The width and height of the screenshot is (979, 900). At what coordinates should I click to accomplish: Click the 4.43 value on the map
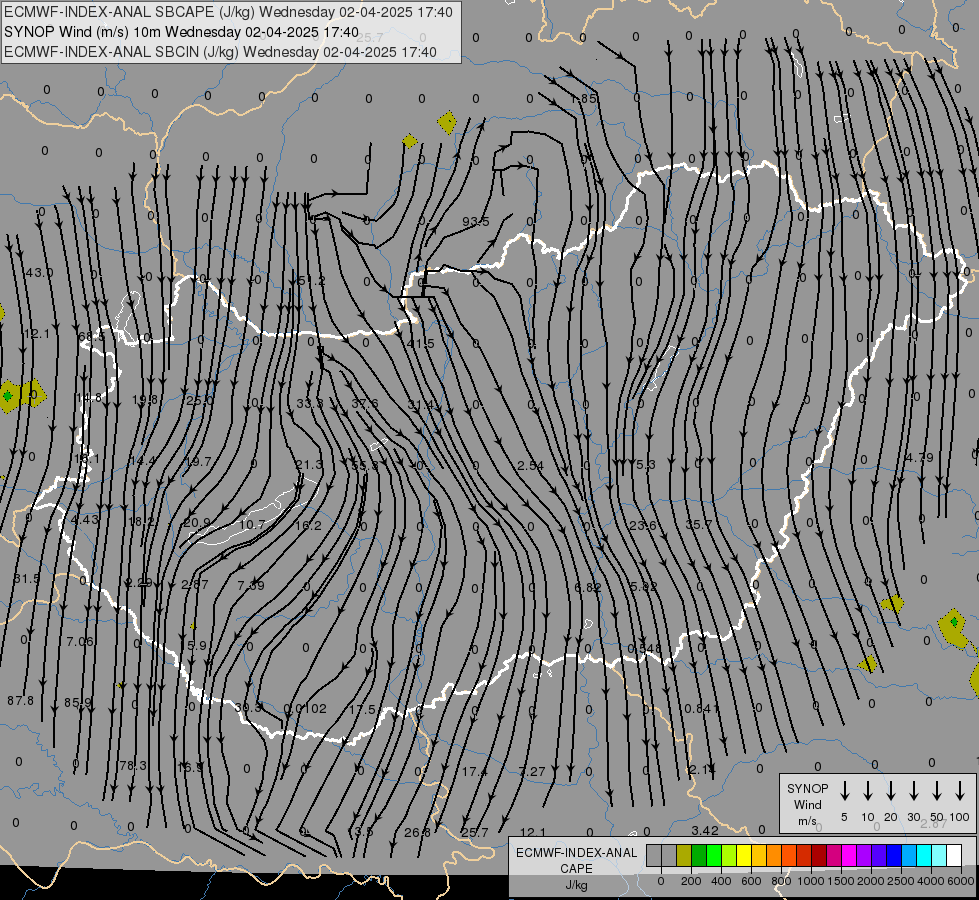pos(84,520)
